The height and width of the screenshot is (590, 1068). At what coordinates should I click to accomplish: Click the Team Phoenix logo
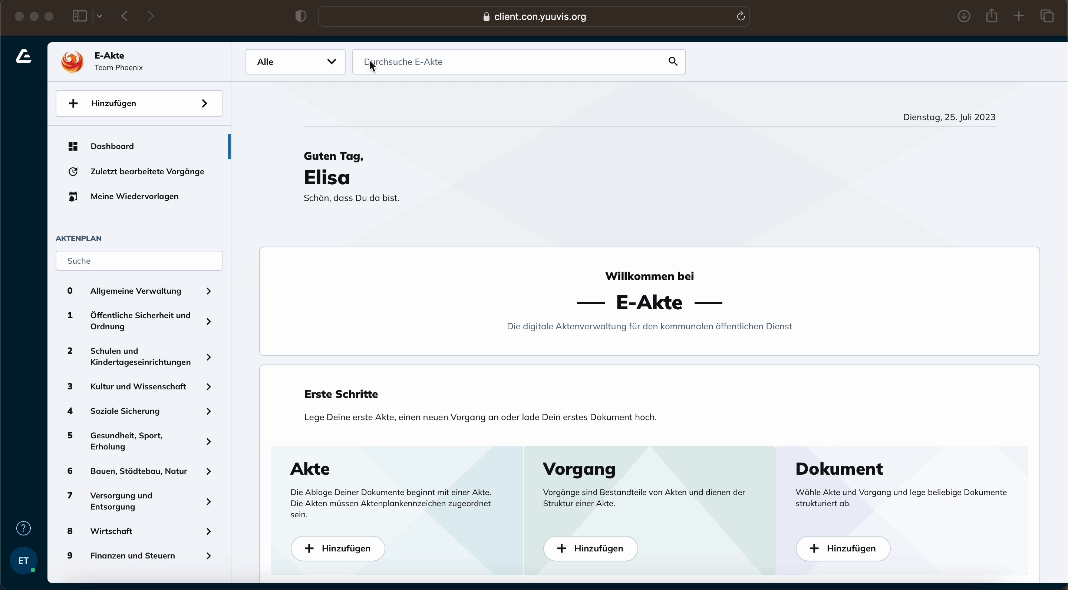coord(72,62)
